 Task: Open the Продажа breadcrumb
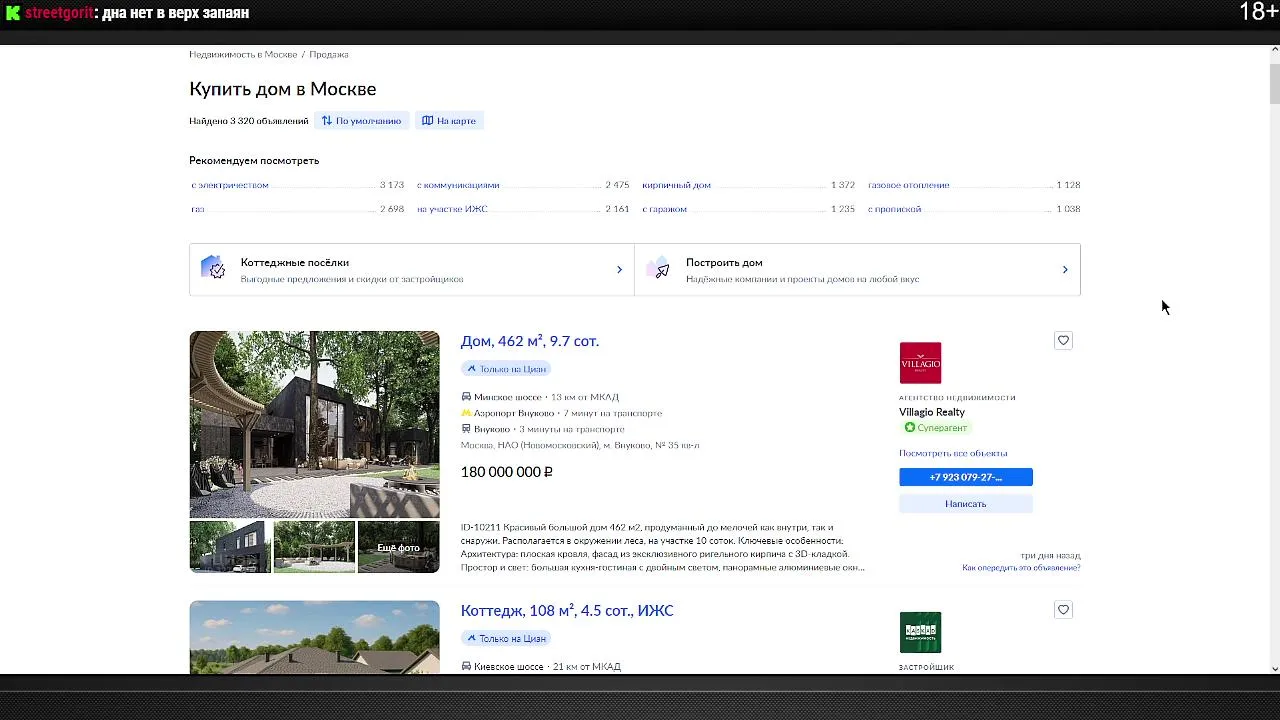coord(329,54)
